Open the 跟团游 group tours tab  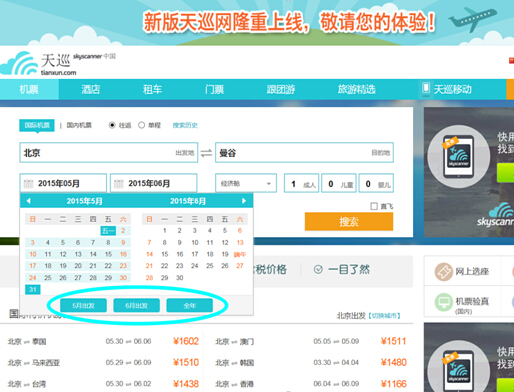pos(281,89)
